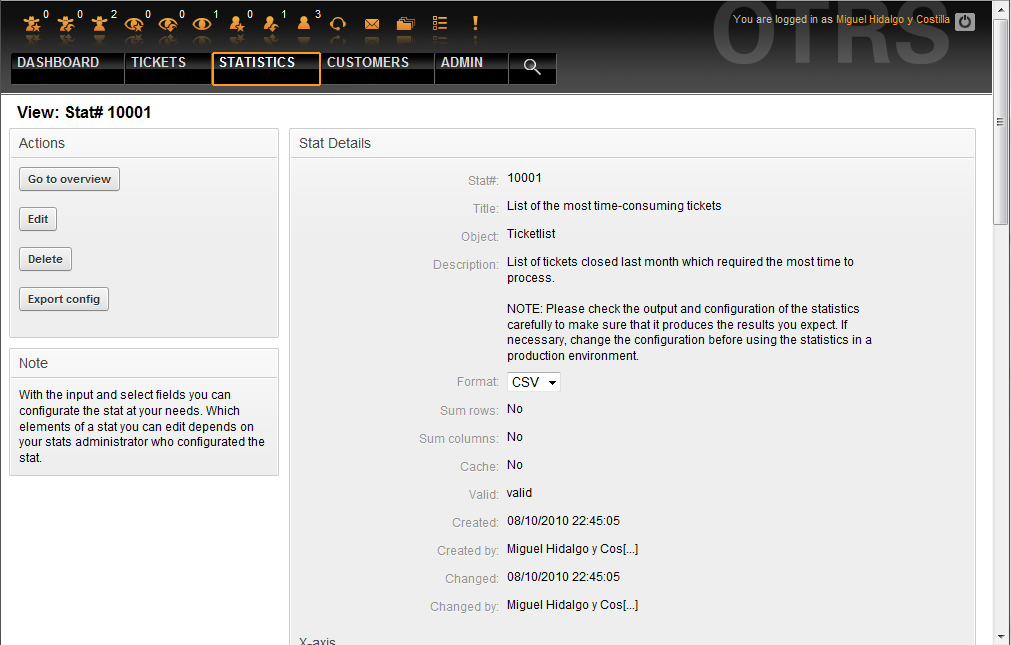The width and height of the screenshot is (1011, 645).
Task: Open watched tickets eye icon showing 1
Action: [x=202, y=24]
